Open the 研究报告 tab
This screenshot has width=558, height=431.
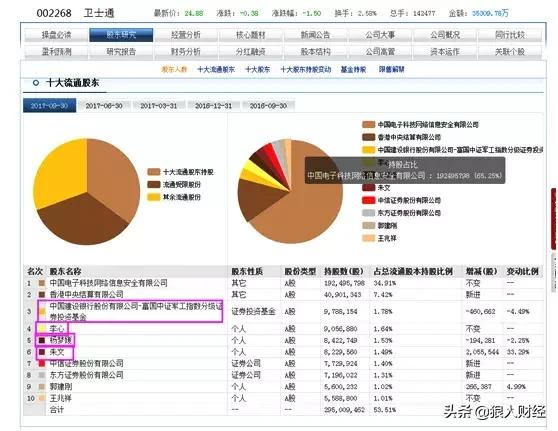121,52
